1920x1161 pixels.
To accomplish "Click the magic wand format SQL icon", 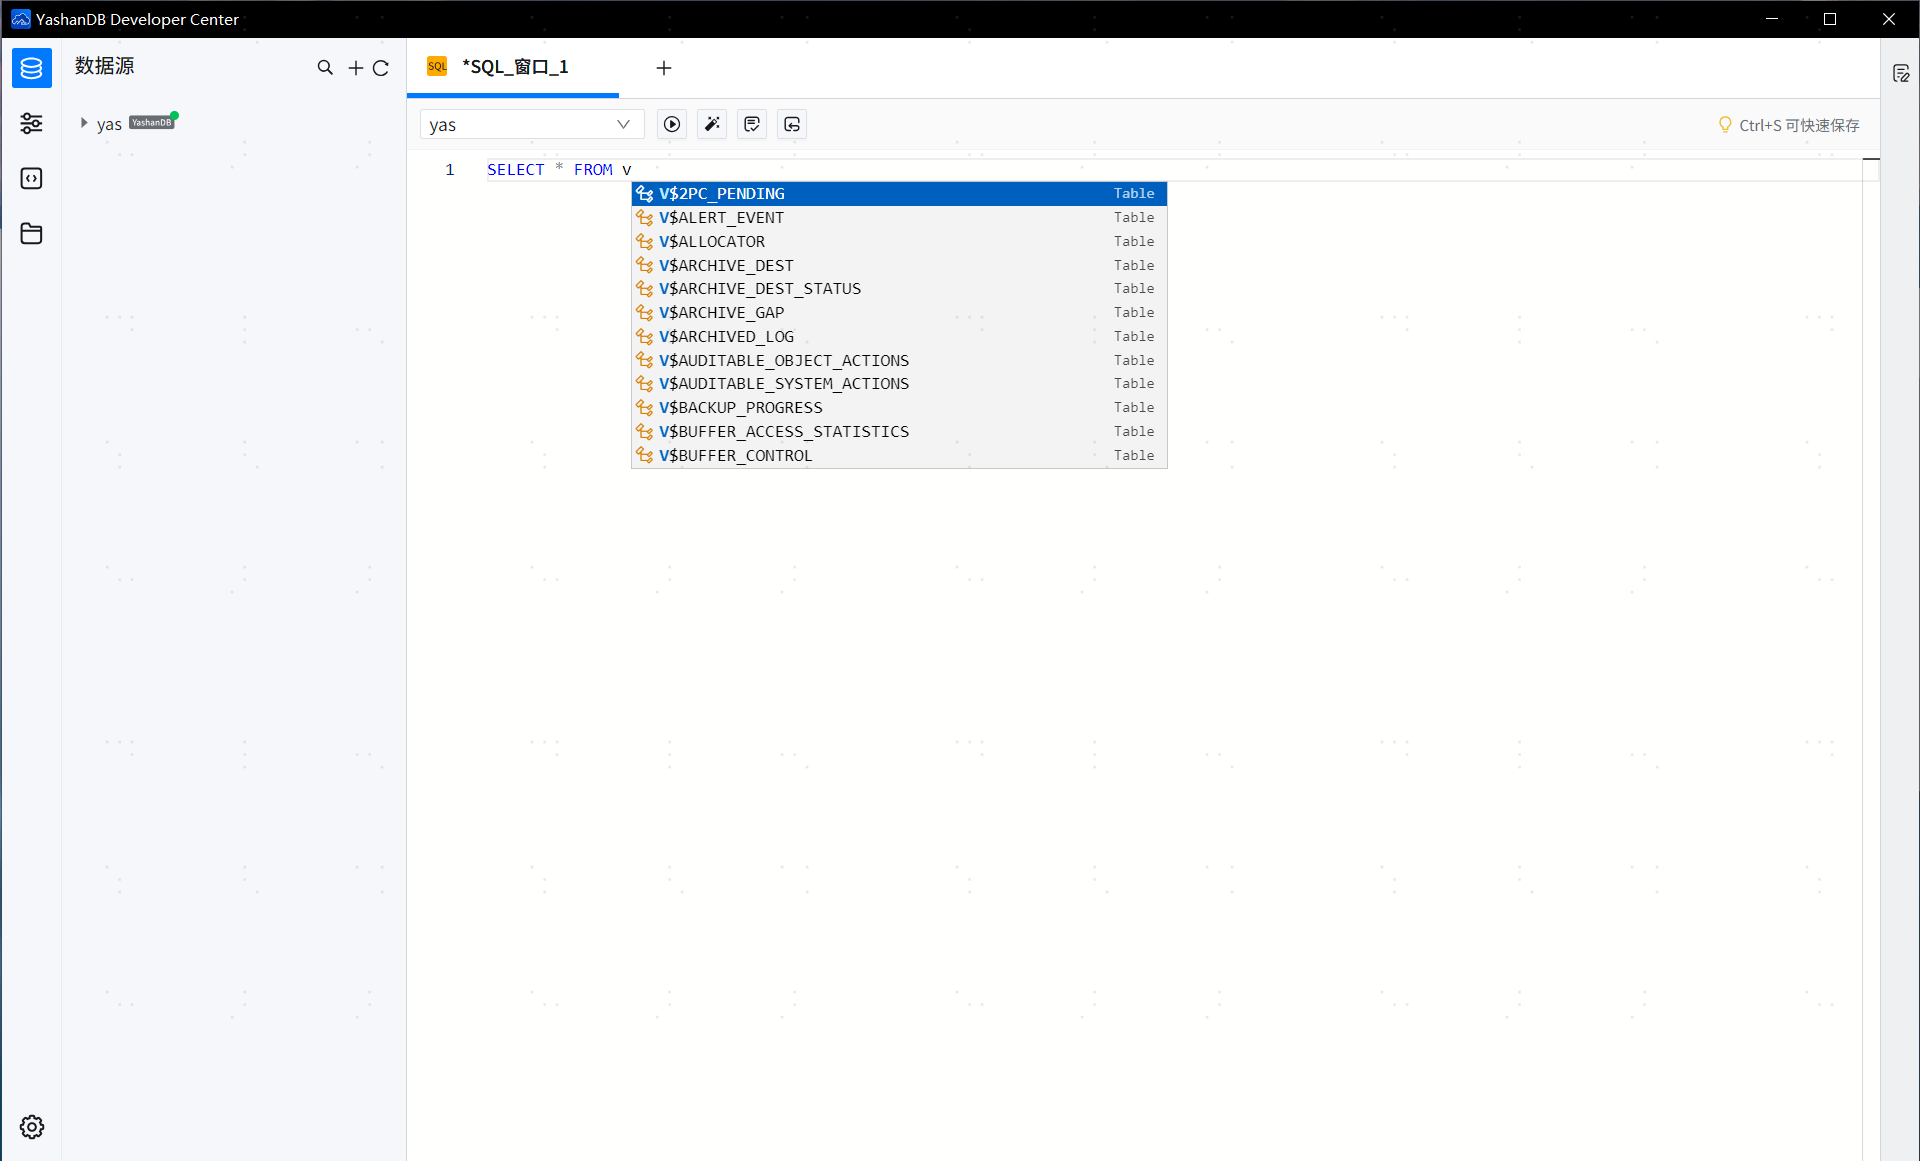I will [x=712, y=124].
